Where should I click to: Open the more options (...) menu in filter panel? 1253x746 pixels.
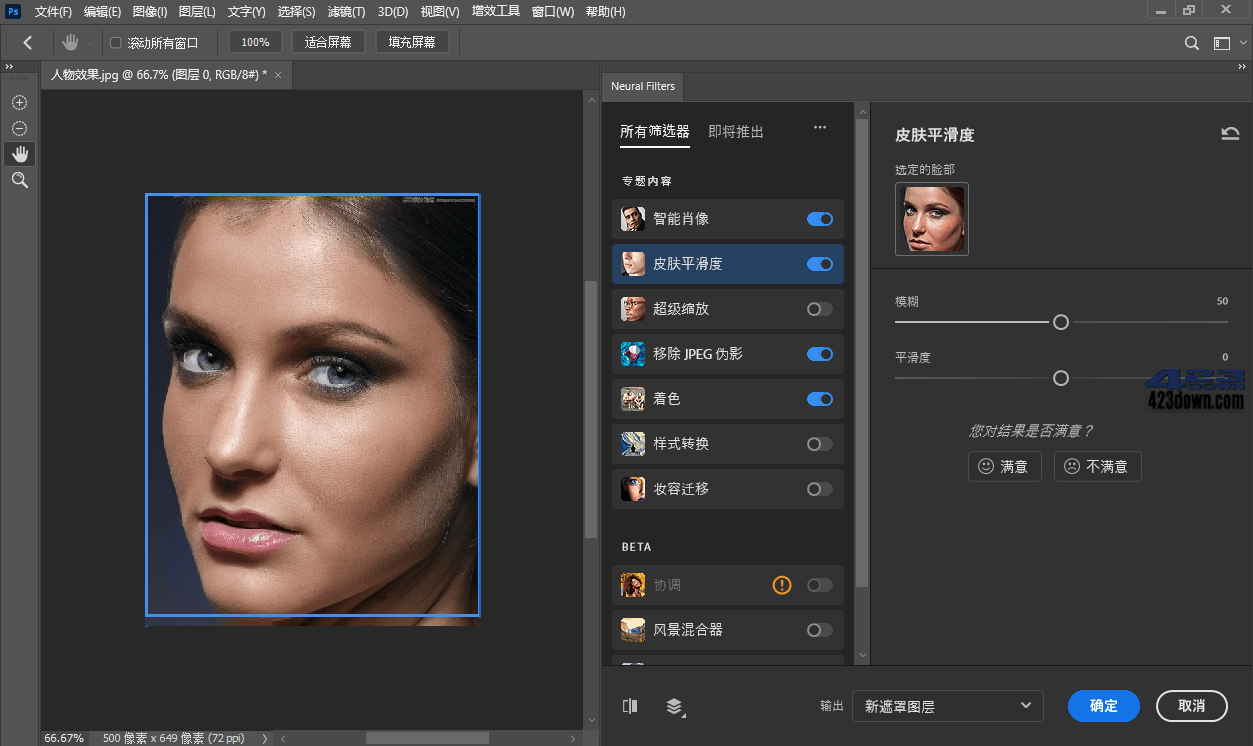click(x=820, y=127)
